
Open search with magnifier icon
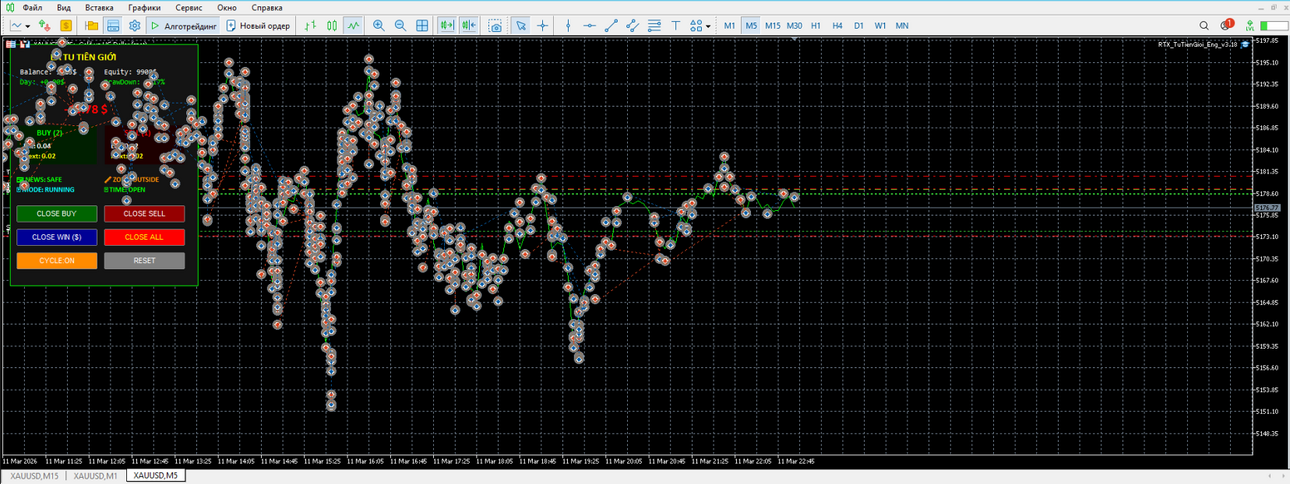click(x=1204, y=25)
